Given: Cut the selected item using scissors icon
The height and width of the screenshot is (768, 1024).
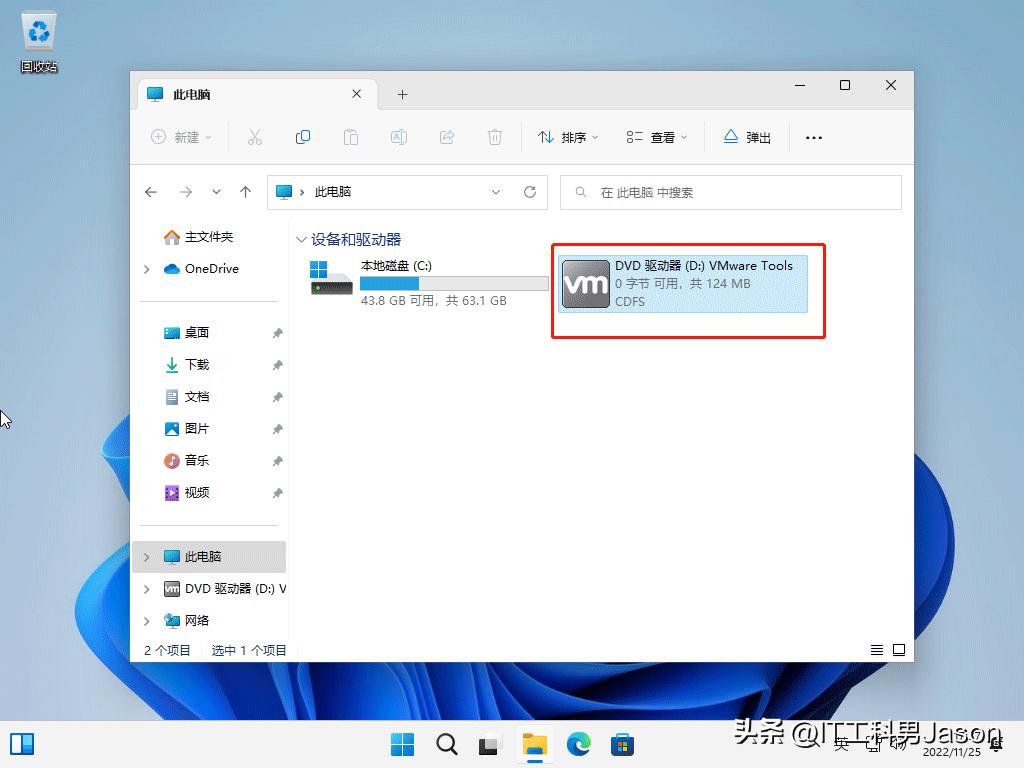Looking at the screenshot, I should 254,137.
